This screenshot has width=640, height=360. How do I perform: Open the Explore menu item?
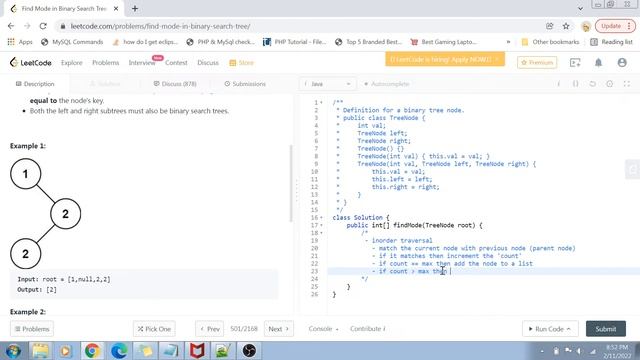tap(72, 63)
